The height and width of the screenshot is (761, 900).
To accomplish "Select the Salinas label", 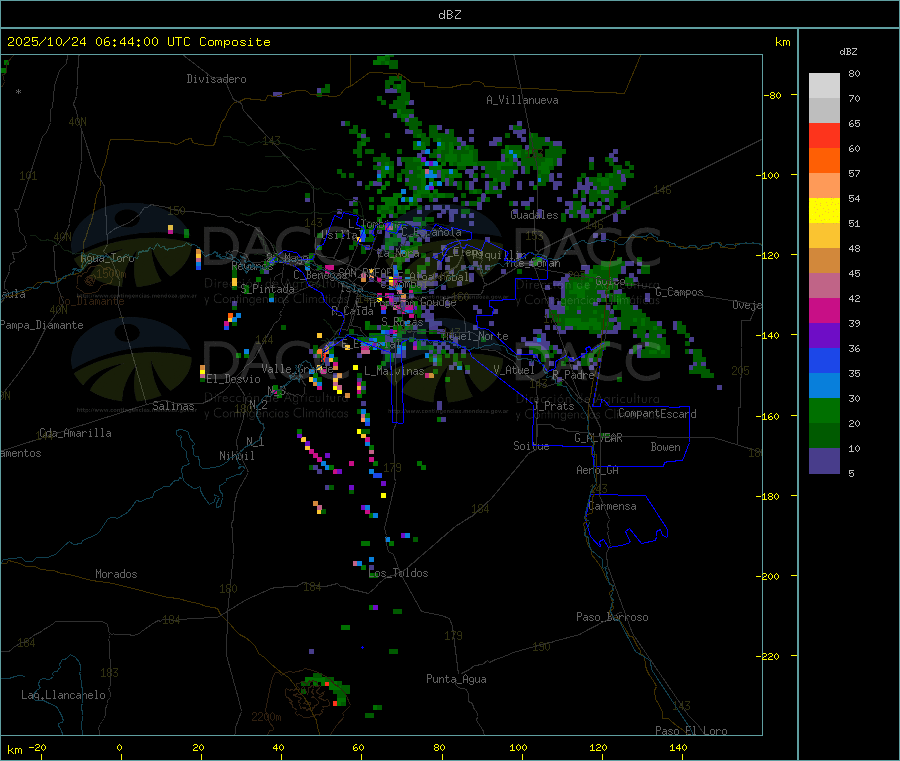I will (173, 406).
